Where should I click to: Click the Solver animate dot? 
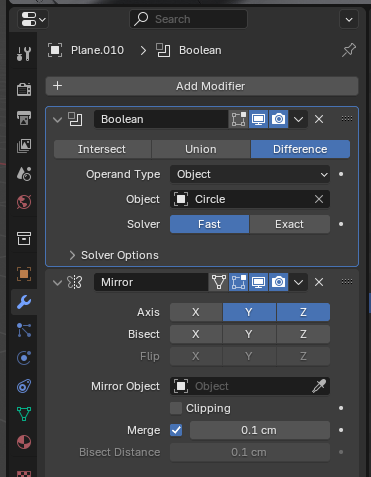[341, 224]
